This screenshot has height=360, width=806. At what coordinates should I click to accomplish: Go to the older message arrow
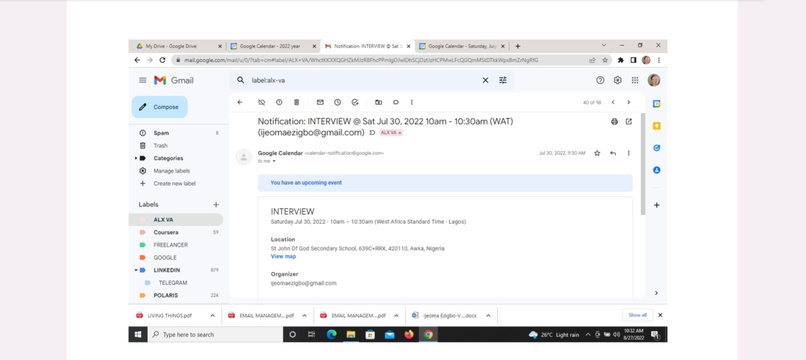pyautogui.click(x=628, y=102)
